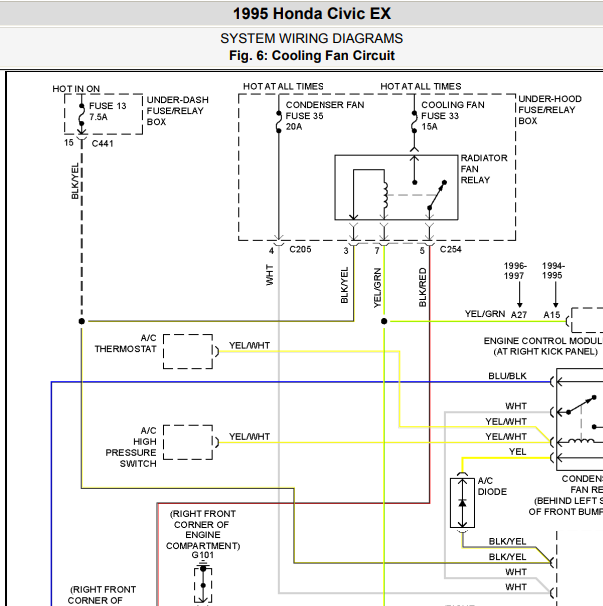
Task: Click the "Fig. 6: Cooling Fan Circuit" caption
Action: [x=312, y=55]
